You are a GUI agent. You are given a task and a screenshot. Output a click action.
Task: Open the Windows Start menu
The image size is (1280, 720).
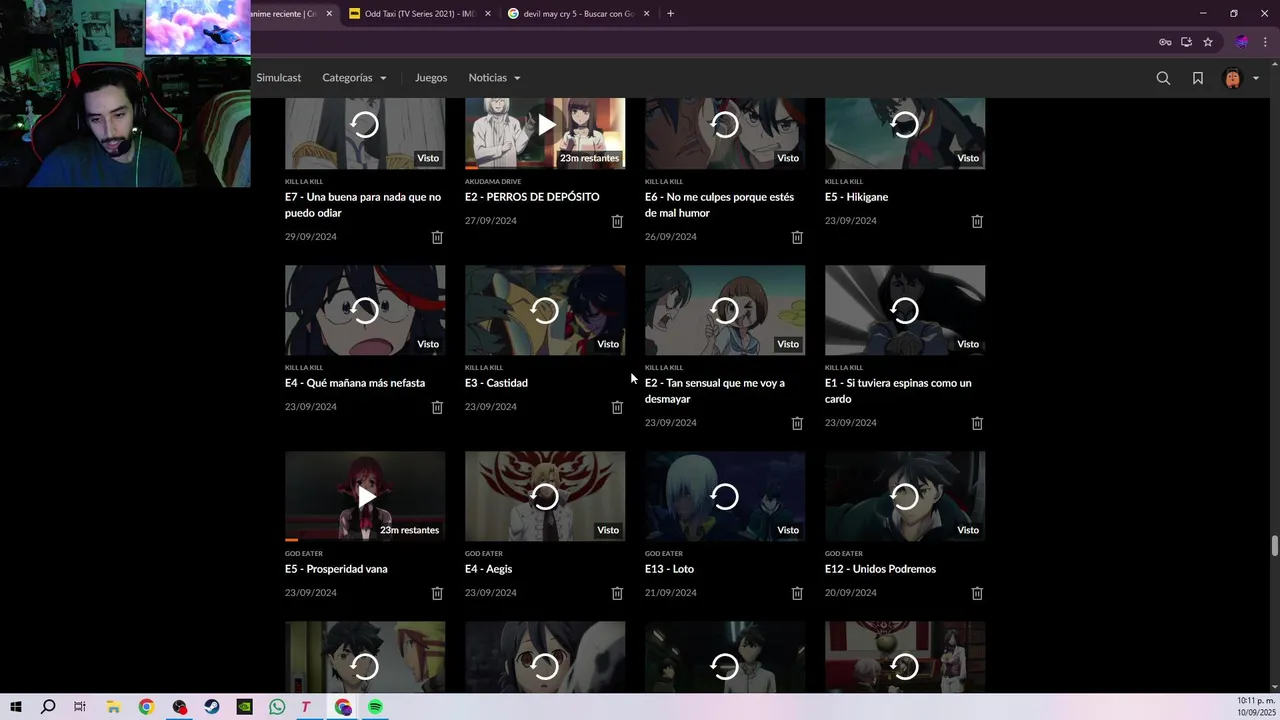point(16,707)
